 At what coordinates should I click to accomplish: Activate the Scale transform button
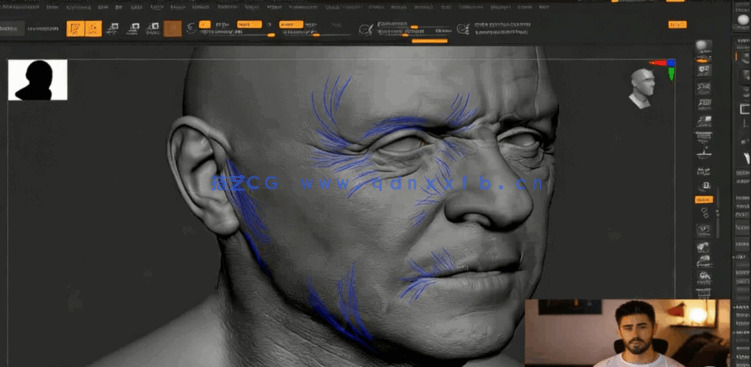point(133,29)
